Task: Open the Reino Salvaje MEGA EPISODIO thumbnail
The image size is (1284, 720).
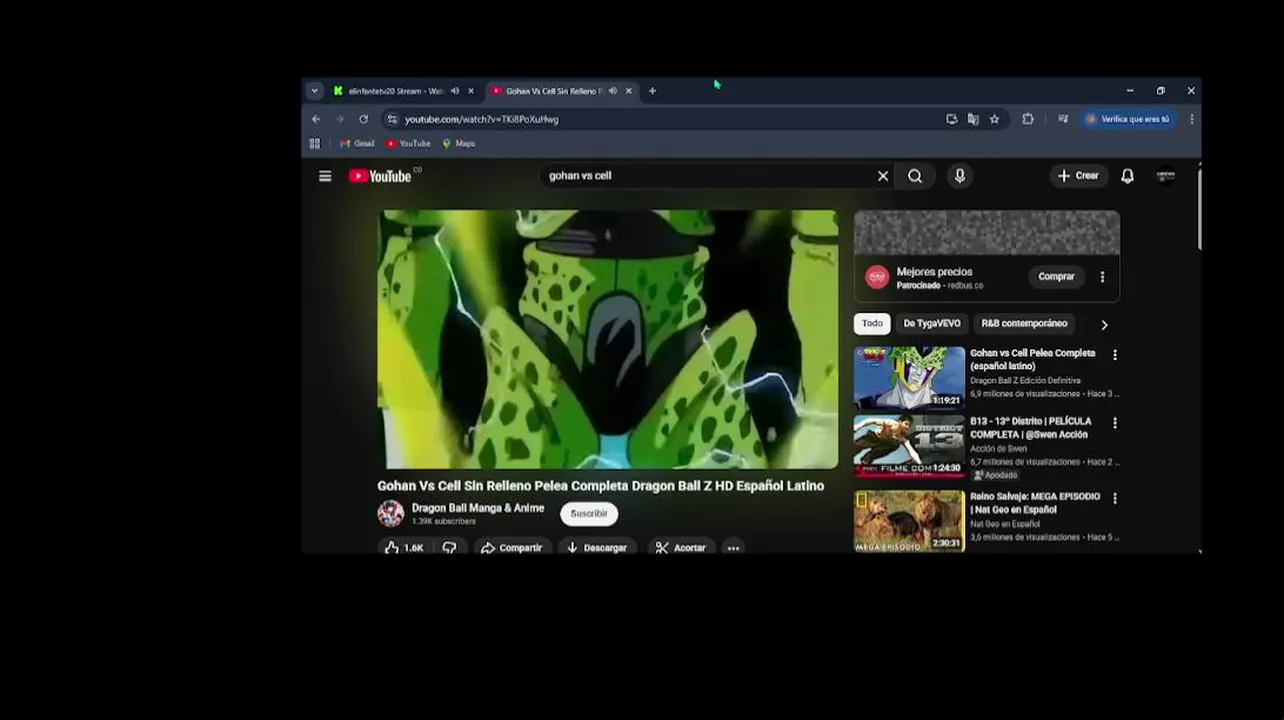Action: pos(909,521)
